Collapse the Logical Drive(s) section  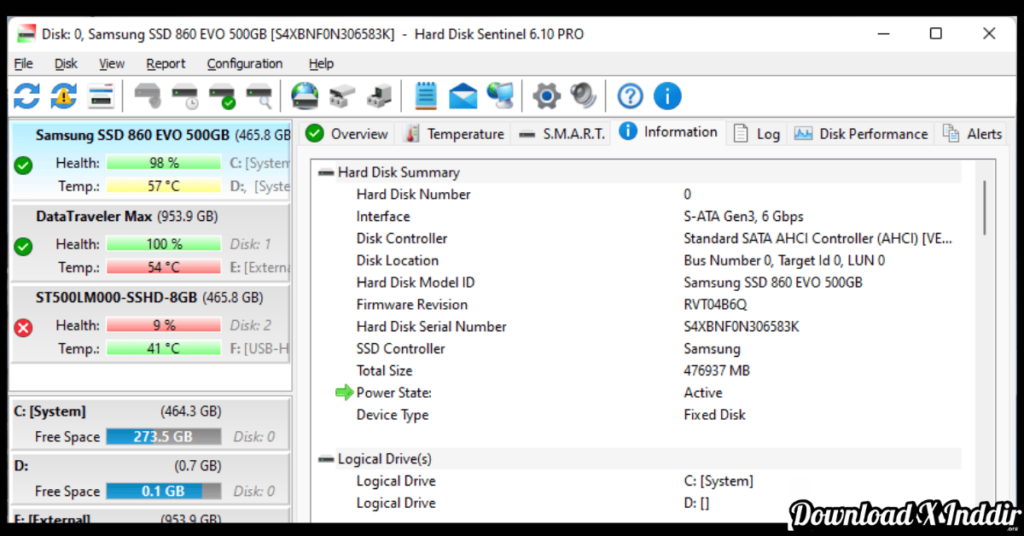[x=326, y=459]
